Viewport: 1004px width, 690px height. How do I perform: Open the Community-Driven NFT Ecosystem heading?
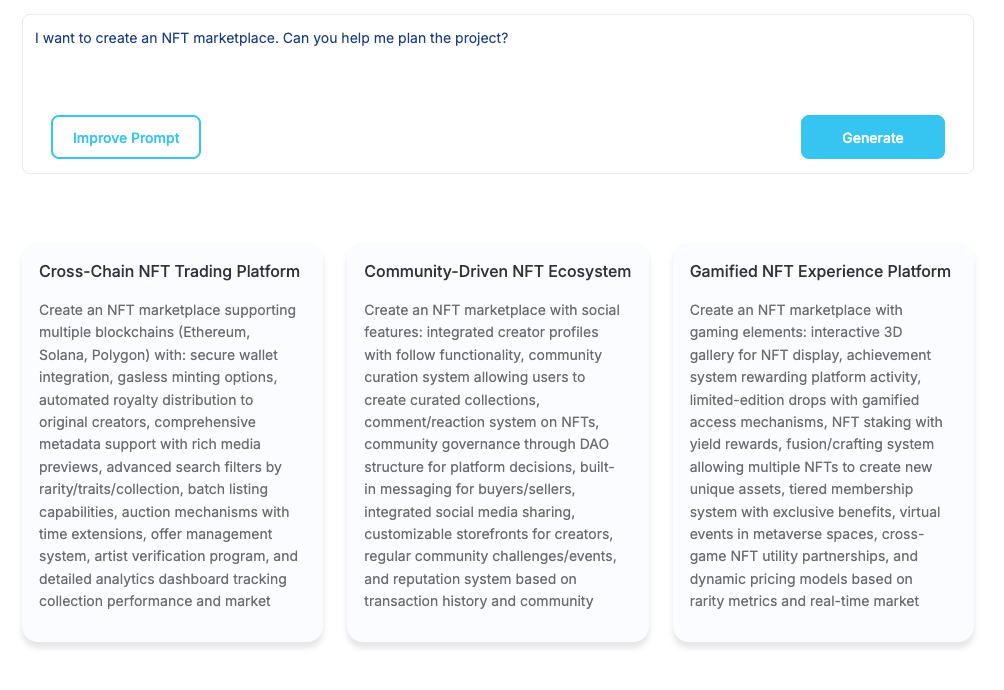pyautogui.click(x=497, y=271)
